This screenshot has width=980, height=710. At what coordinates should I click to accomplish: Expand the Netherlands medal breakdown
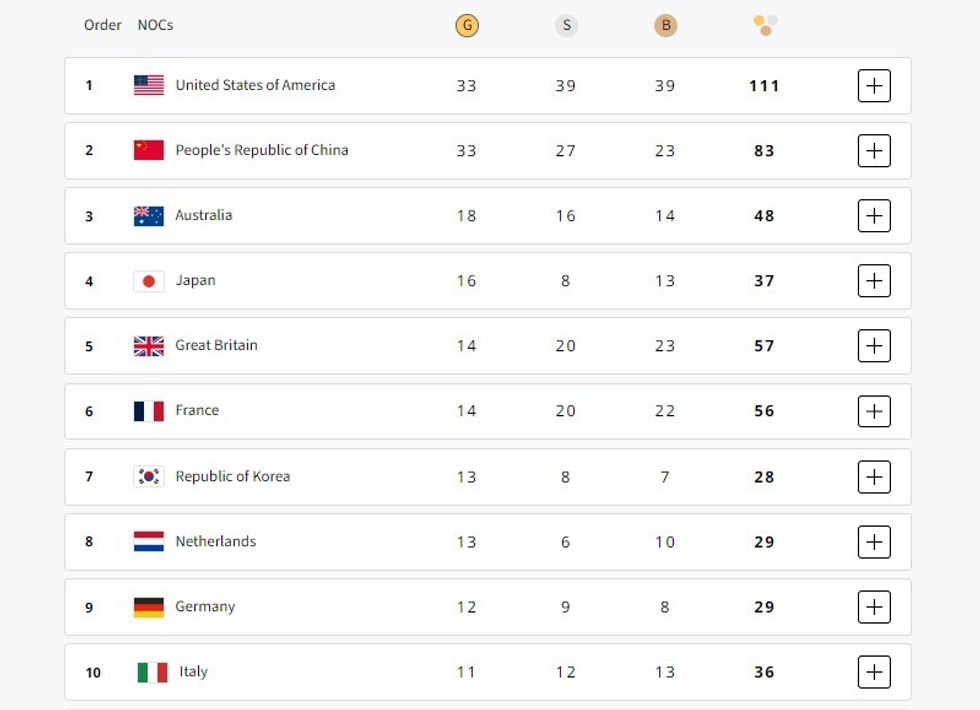(874, 542)
